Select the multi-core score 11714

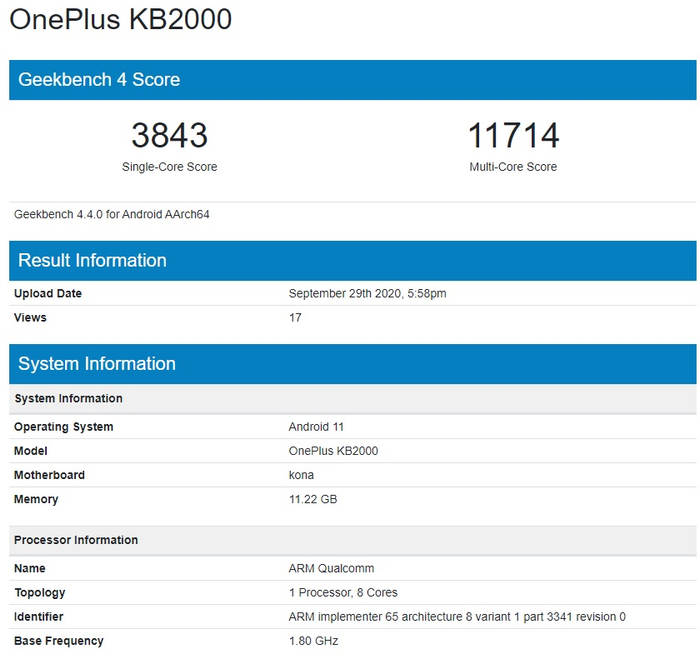coord(513,135)
